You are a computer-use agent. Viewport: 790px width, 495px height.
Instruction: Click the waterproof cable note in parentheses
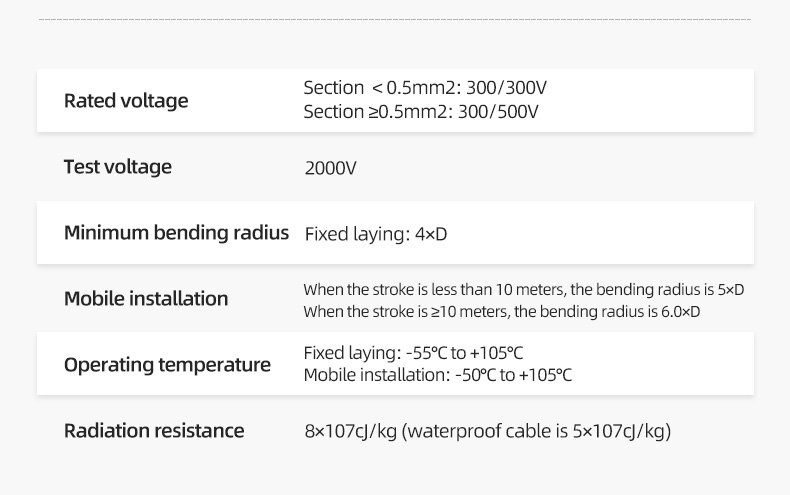coord(536,432)
